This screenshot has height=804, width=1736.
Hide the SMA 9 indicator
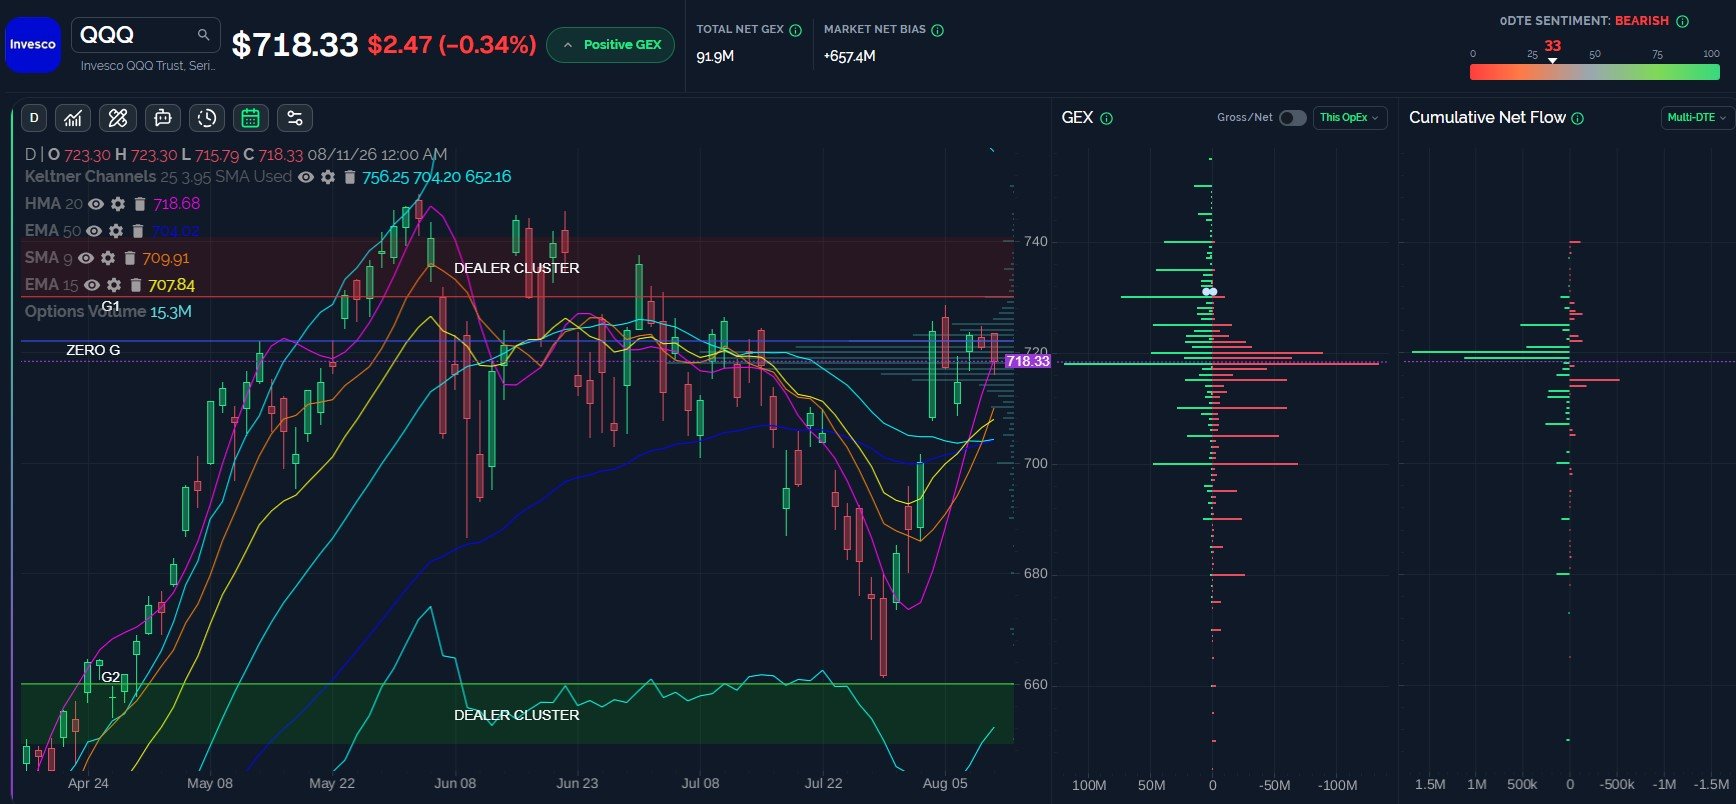tap(86, 258)
